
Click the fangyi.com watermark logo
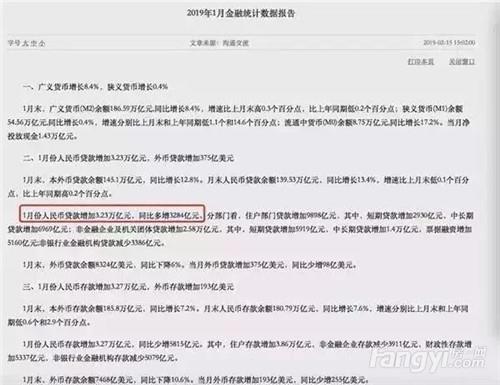[428, 359]
